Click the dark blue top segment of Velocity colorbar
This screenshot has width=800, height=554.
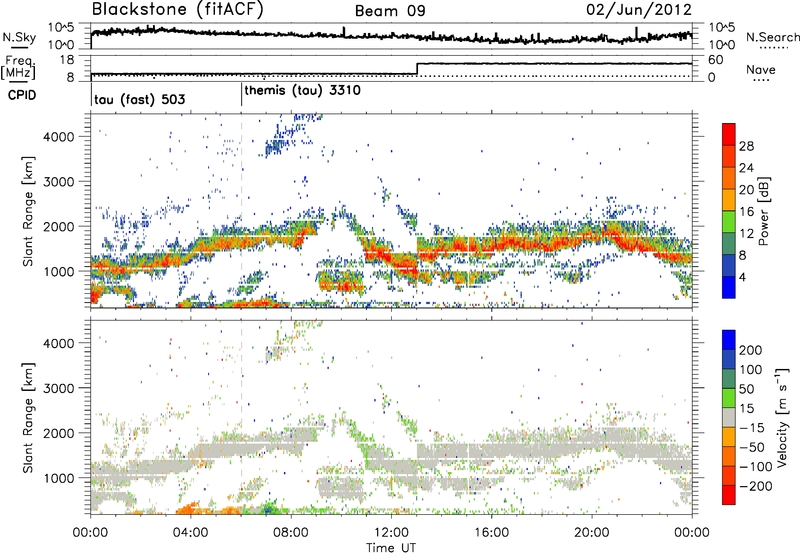[729, 340]
